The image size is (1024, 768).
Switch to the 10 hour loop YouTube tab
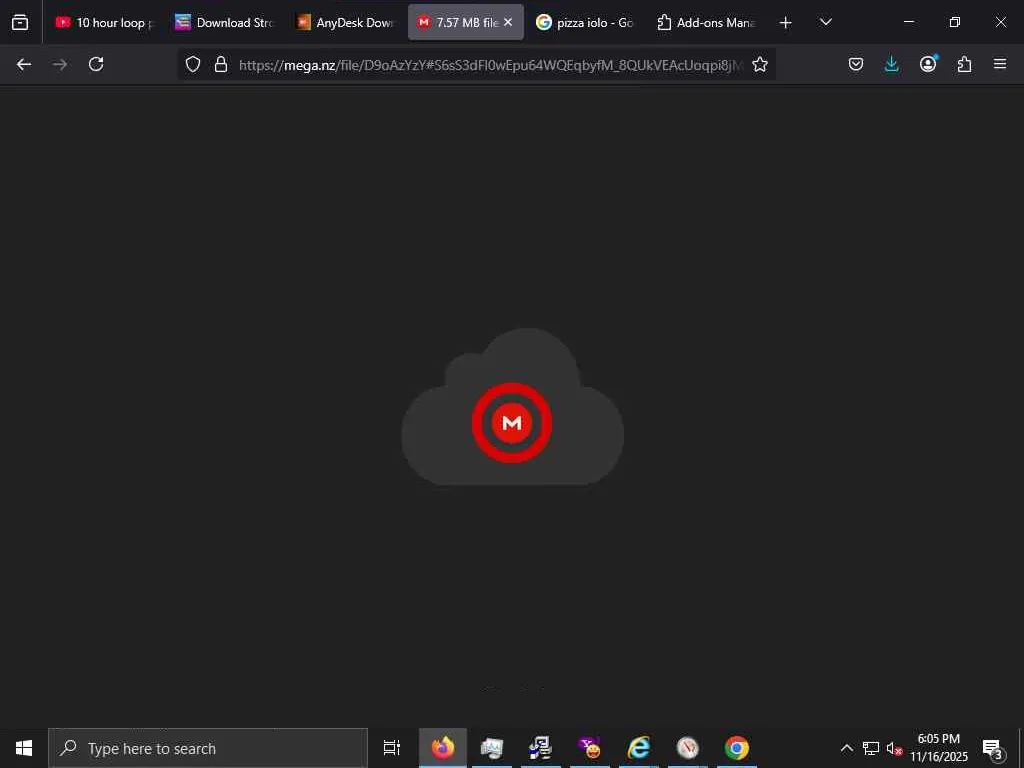click(x=104, y=22)
